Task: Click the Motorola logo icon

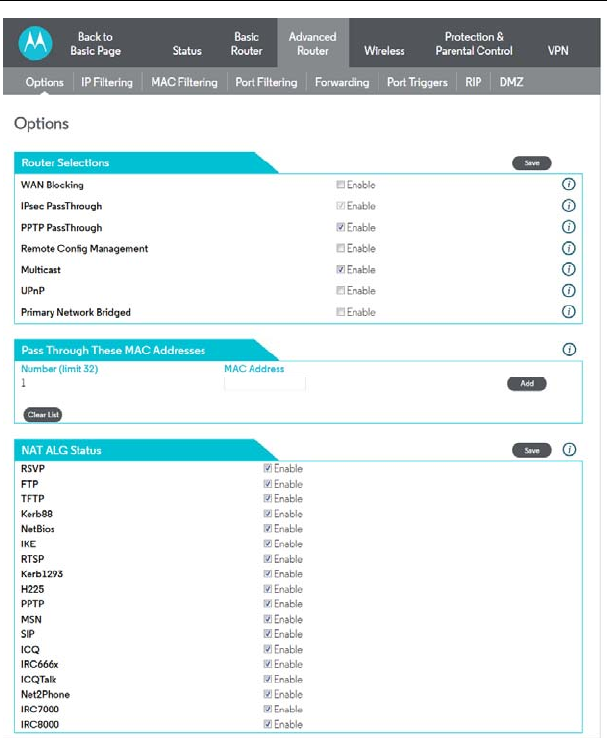Action: point(35,43)
